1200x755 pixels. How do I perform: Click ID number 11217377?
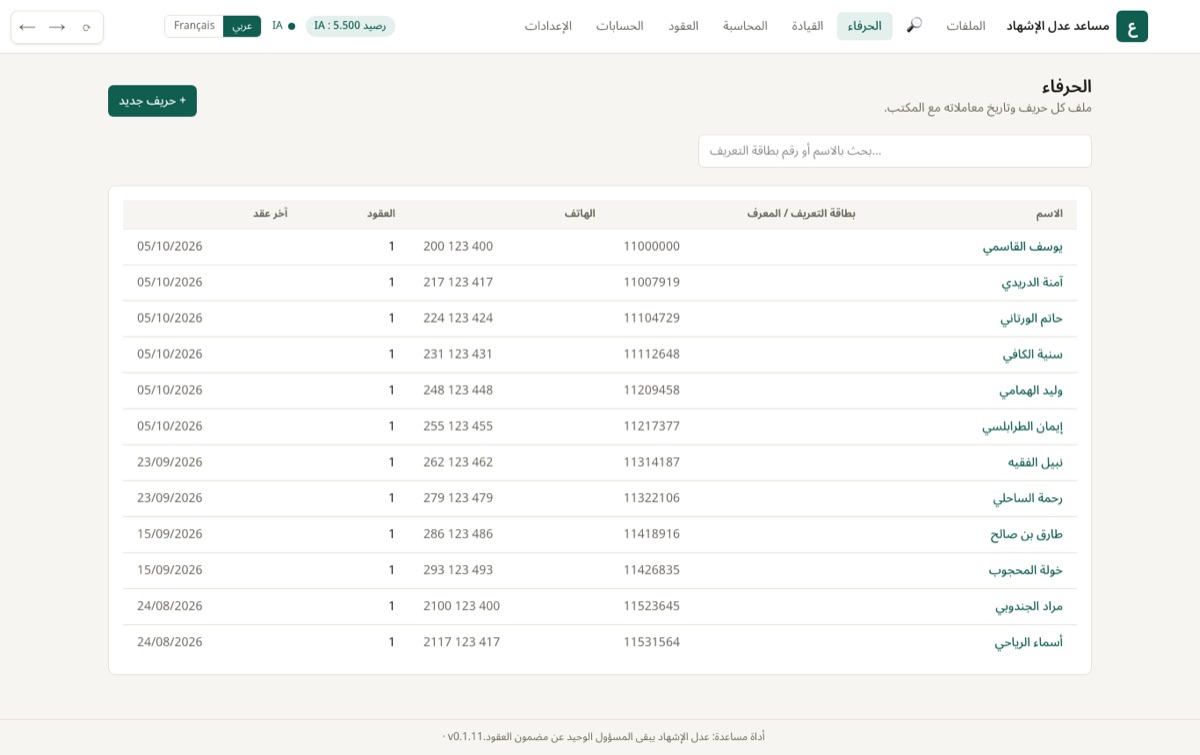point(652,426)
